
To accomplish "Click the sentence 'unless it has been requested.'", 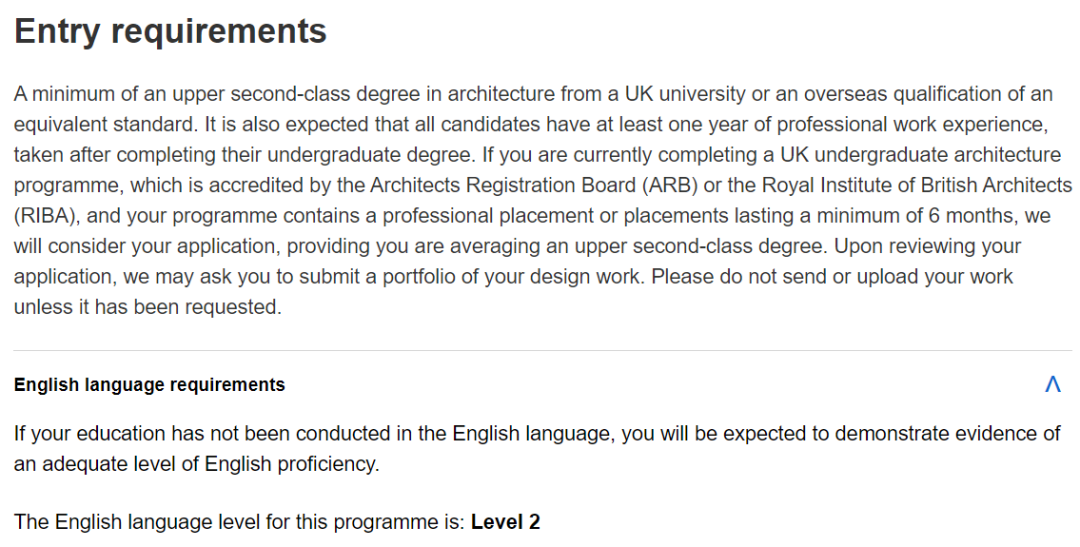I will pos(148,307).
